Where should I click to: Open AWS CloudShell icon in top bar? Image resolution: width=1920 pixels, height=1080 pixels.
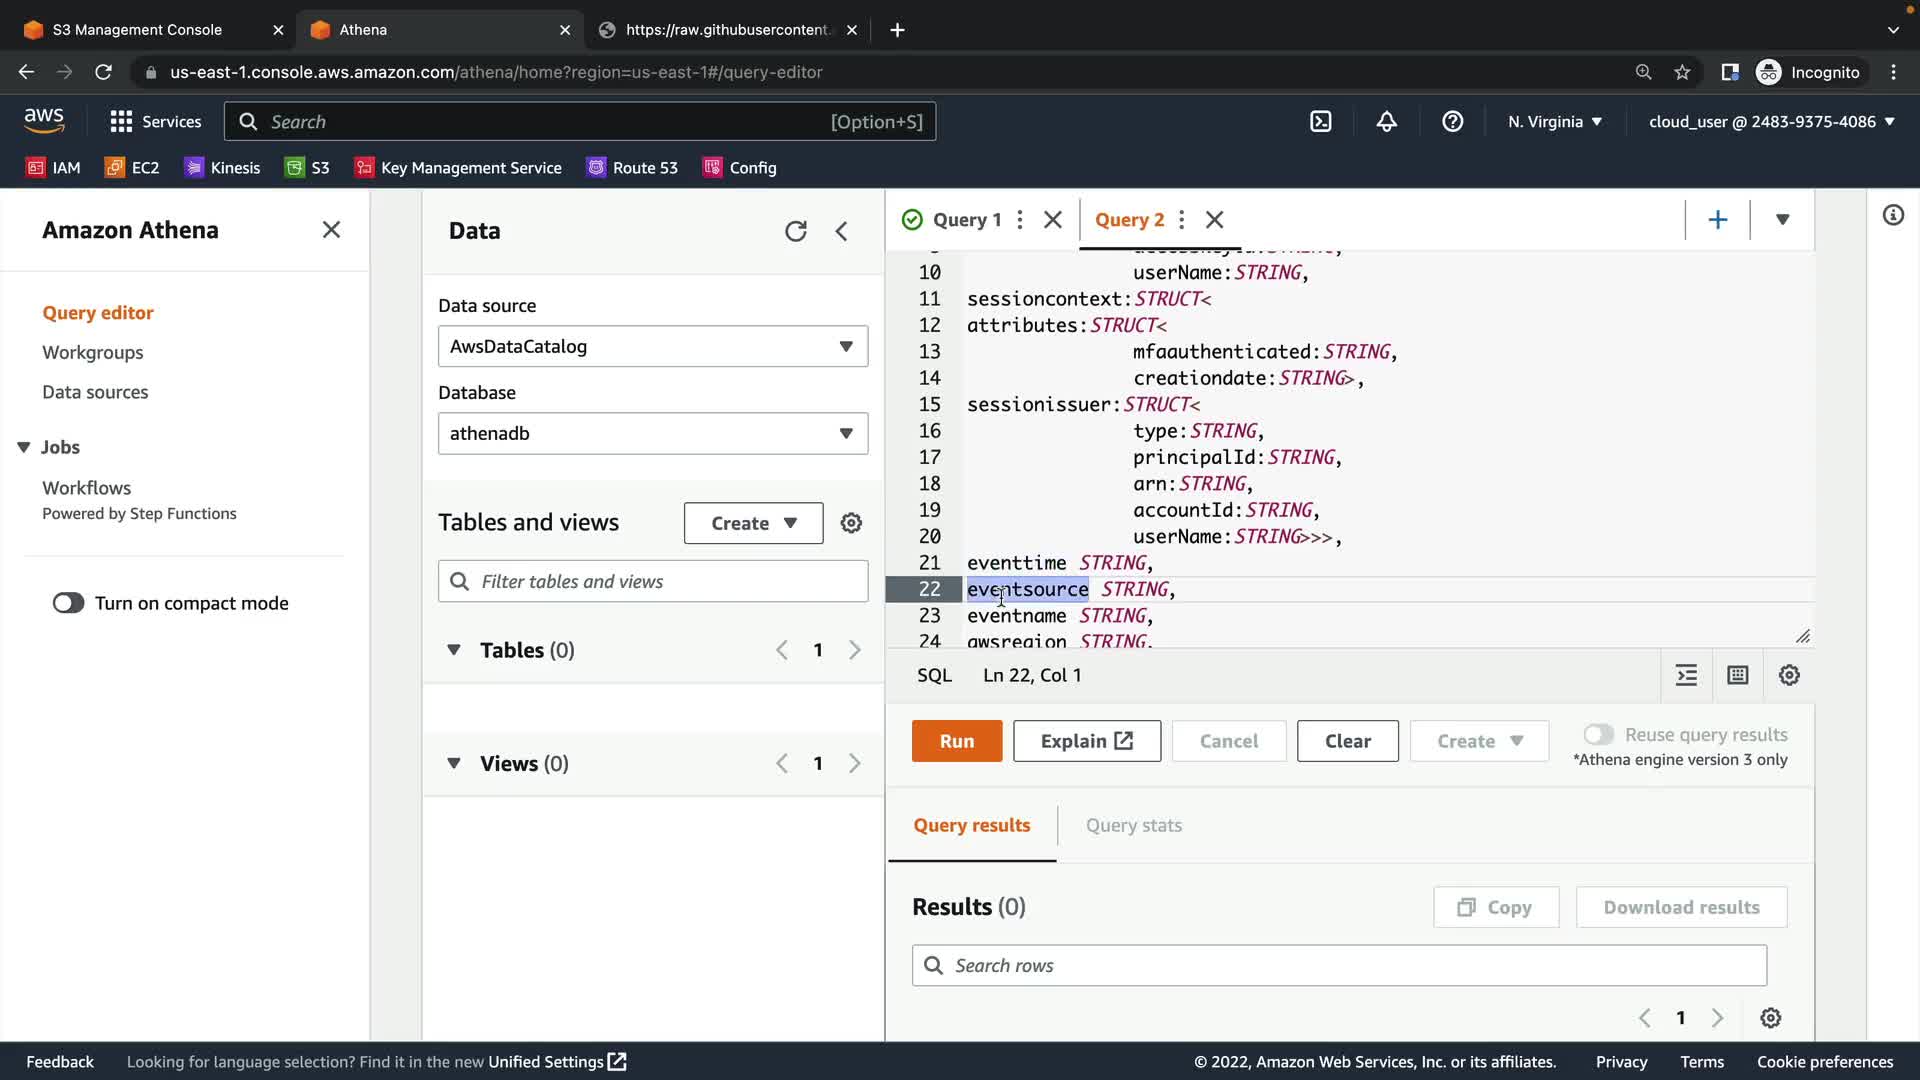1320,121
